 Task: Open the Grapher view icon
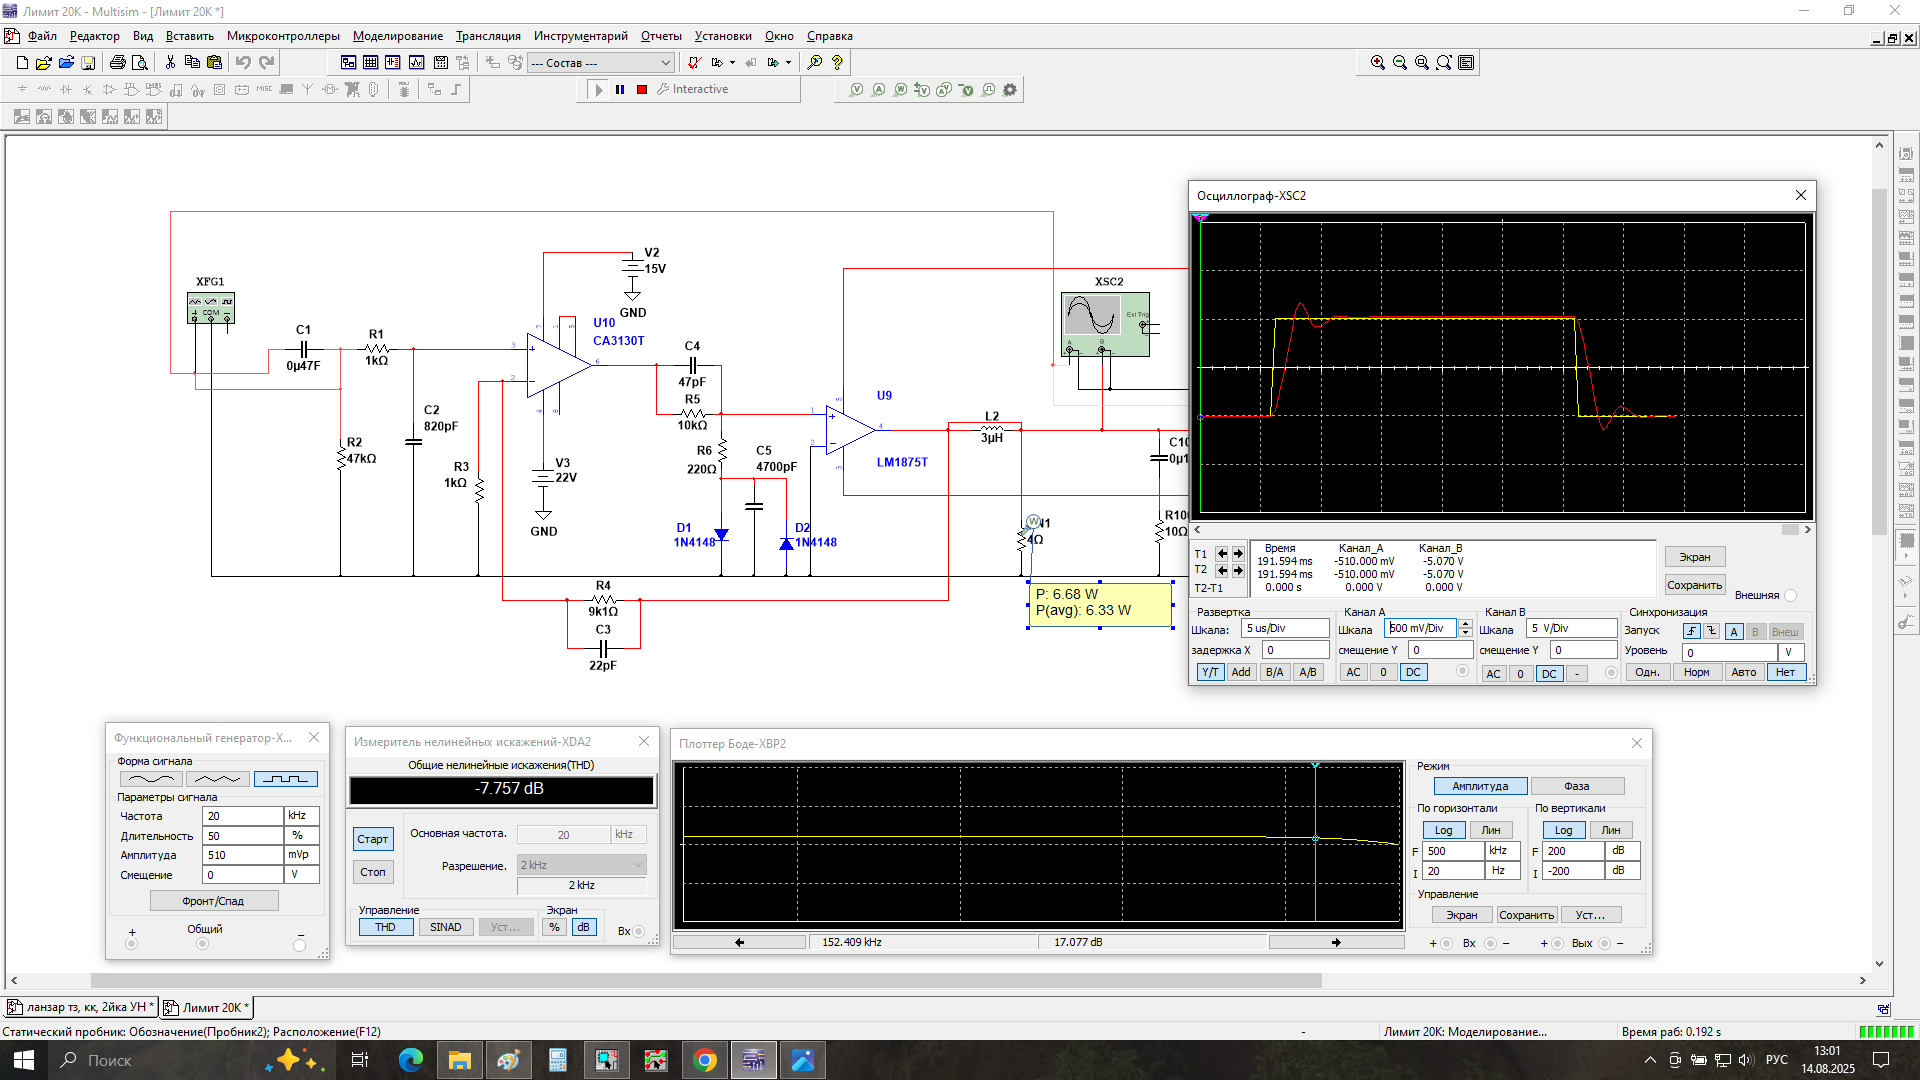pos(416,62)
